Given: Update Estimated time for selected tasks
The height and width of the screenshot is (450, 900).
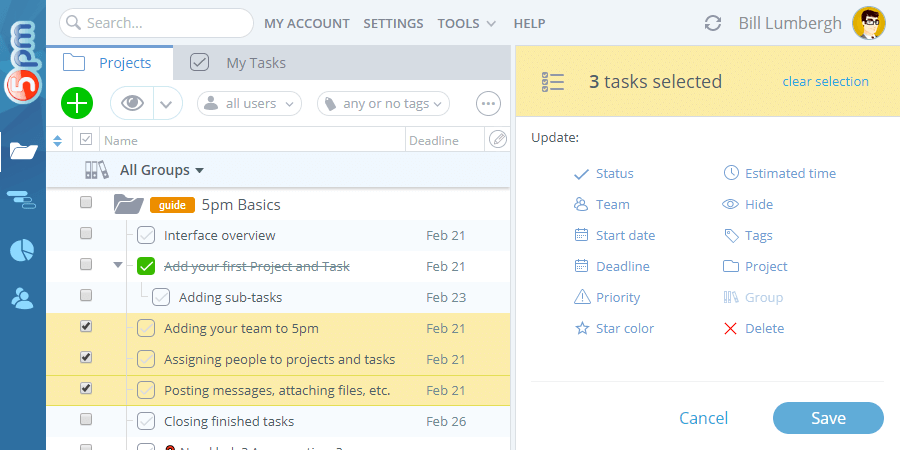Looking at the screenshot, I should [779, 173].
